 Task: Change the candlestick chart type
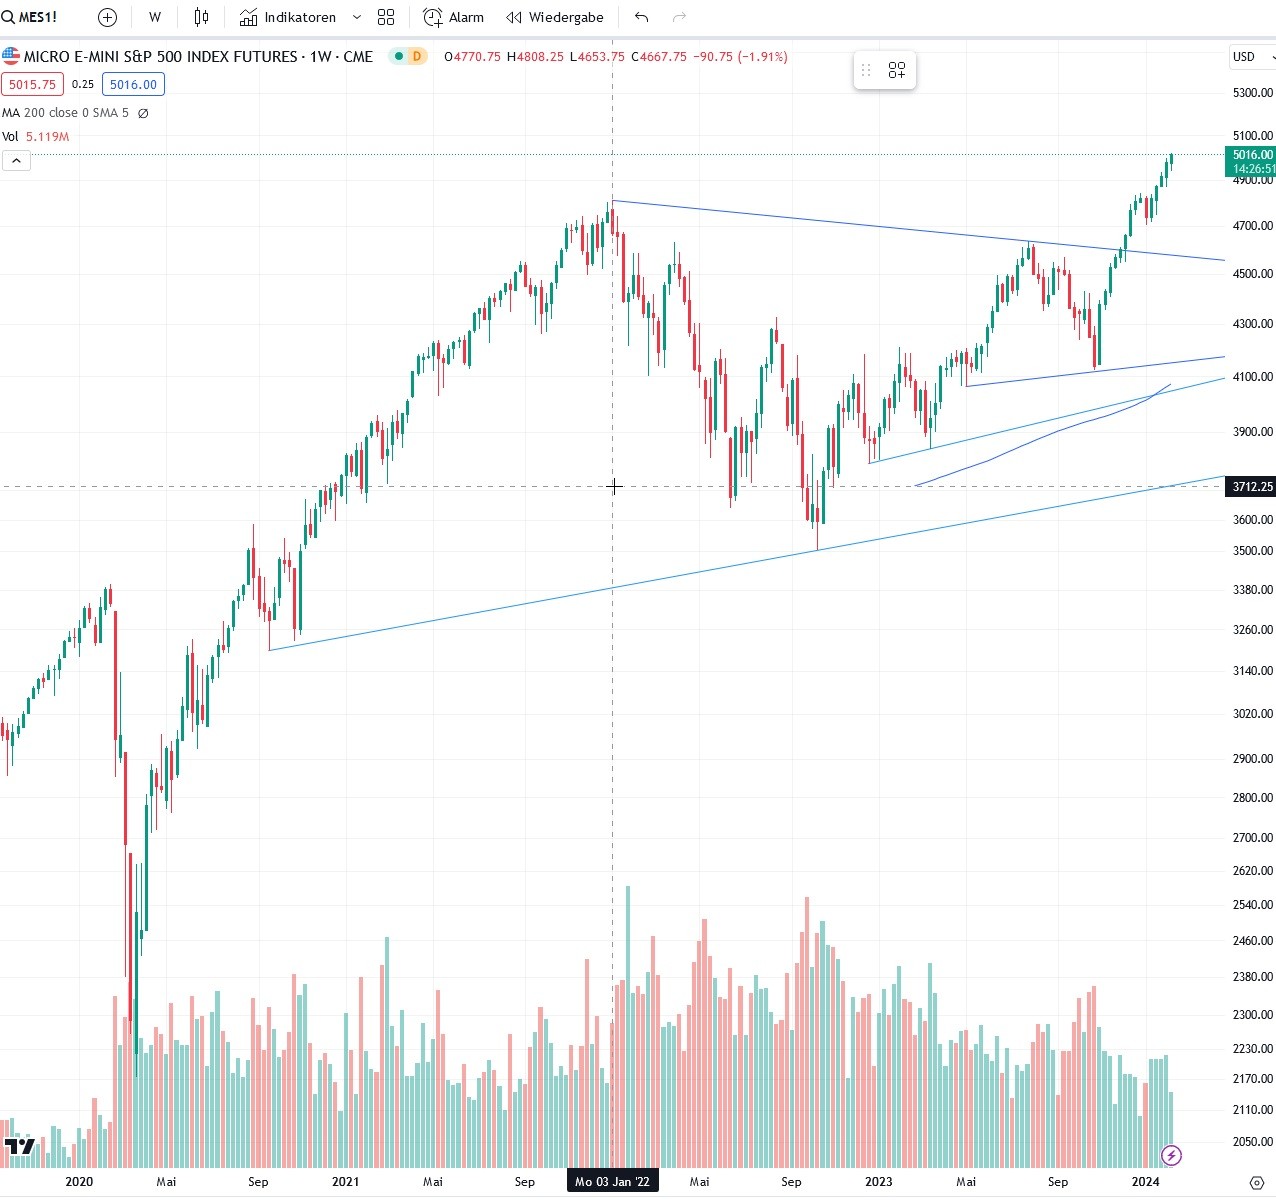click(x=201, y=17)
